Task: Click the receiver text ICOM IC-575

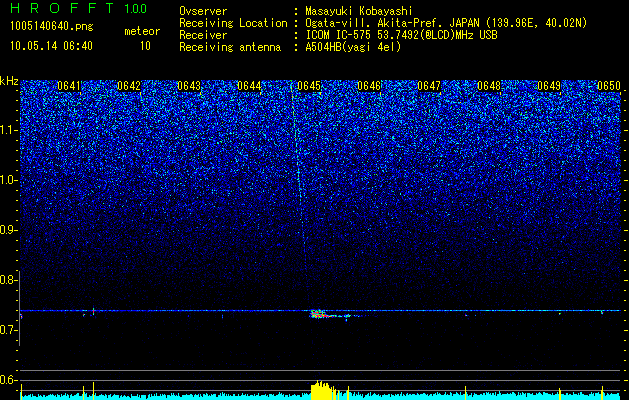Action: [x=339, y=35]
